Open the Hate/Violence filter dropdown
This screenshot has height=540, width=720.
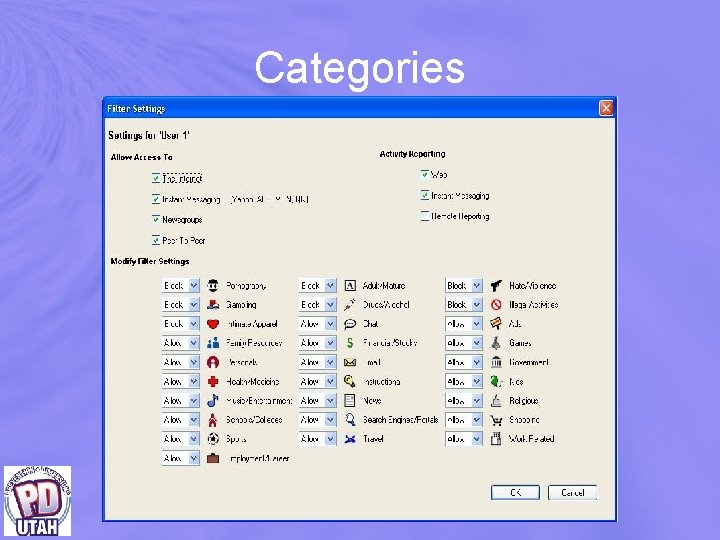464,286
